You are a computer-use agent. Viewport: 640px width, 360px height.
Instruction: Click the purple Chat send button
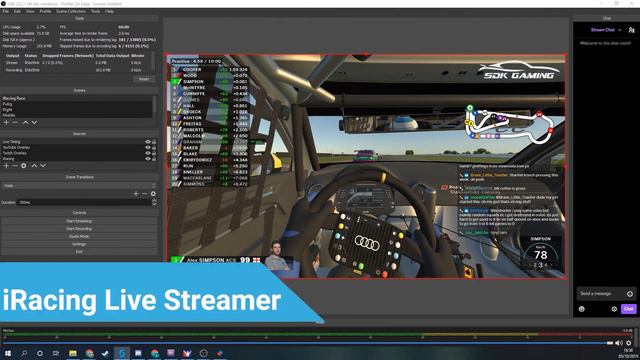[628, 309]
